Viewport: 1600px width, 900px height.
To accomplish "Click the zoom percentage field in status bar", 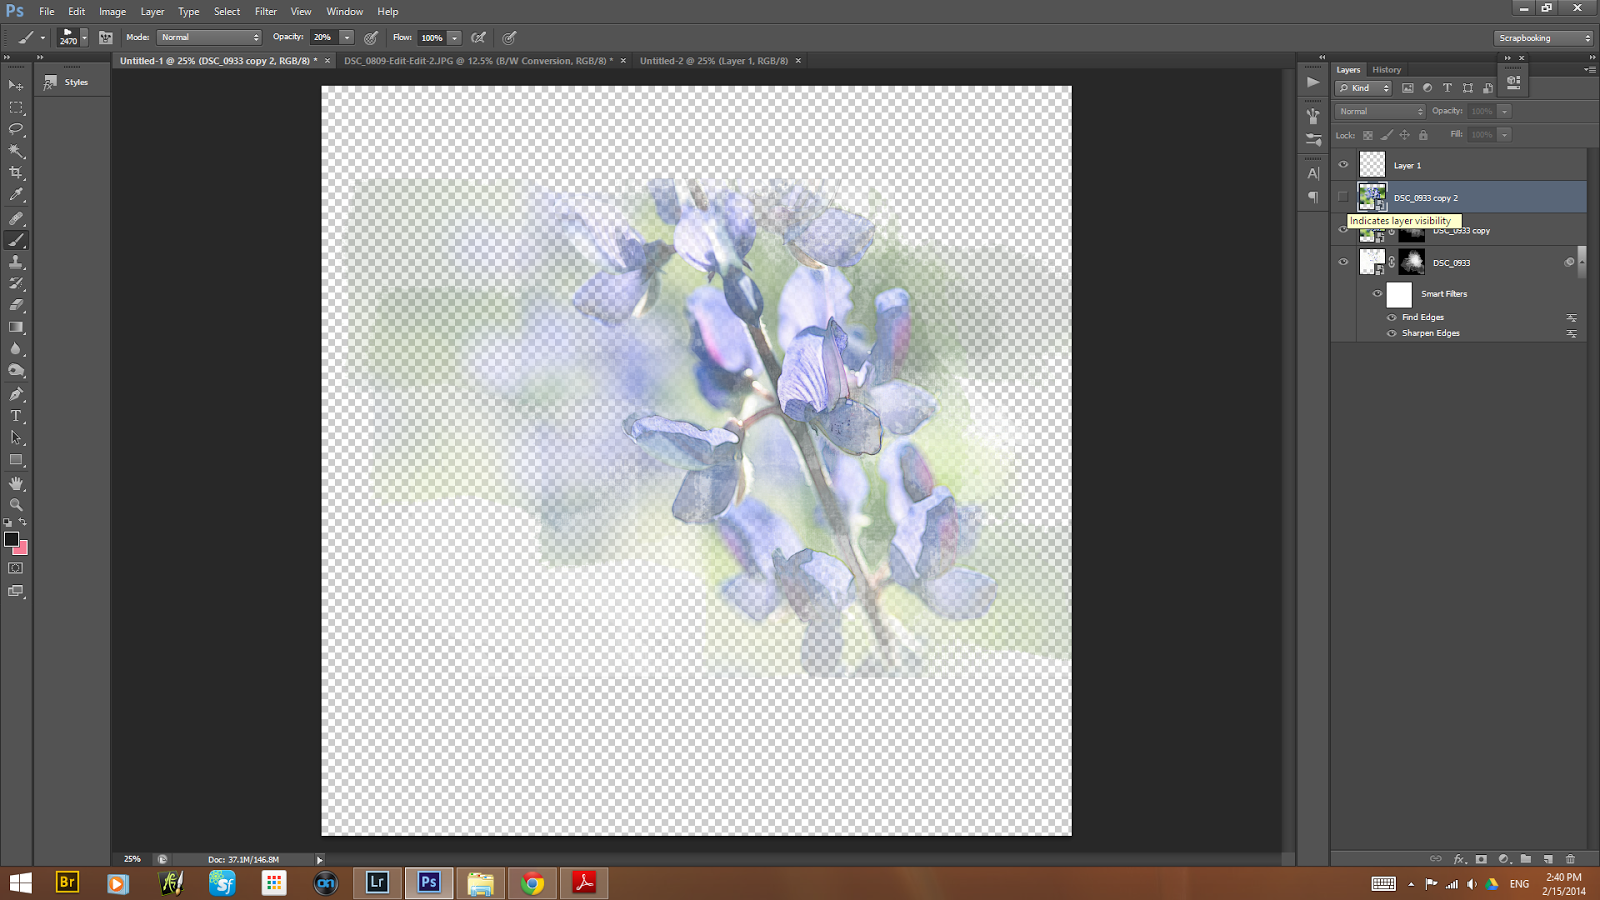I will click(132, 859).
